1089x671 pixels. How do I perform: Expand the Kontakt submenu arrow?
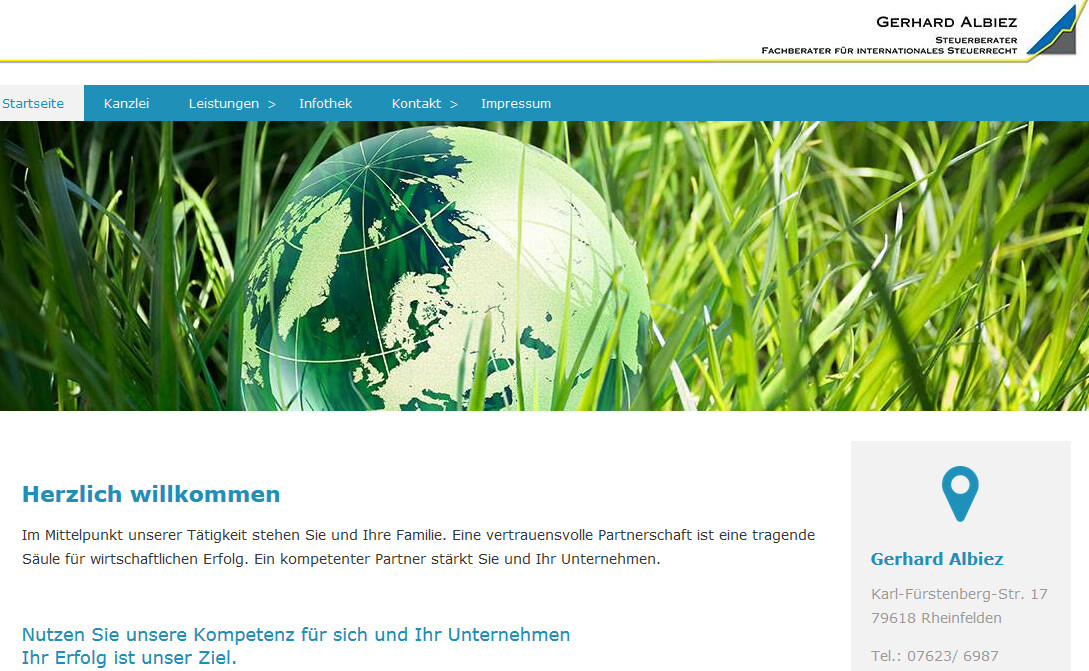click(x=454, y=104)
